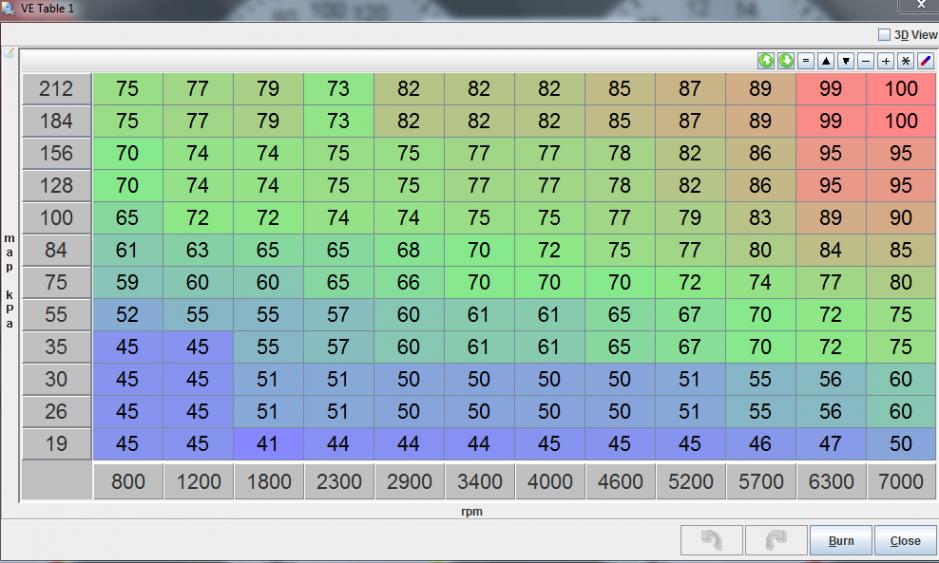This screenshot has width=939, height=563.
Task: Select the 156 kPa row header
Action: (56, 153)
